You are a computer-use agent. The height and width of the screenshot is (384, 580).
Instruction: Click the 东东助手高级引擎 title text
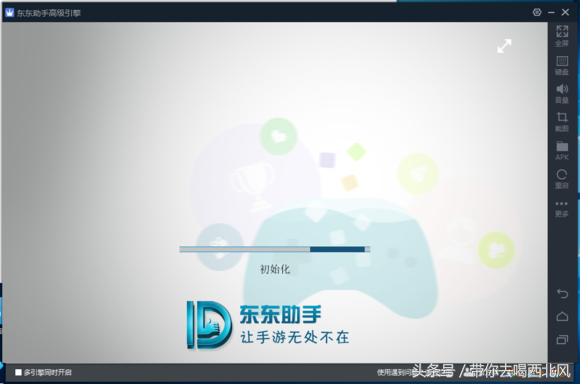click(x=48, y=13)
